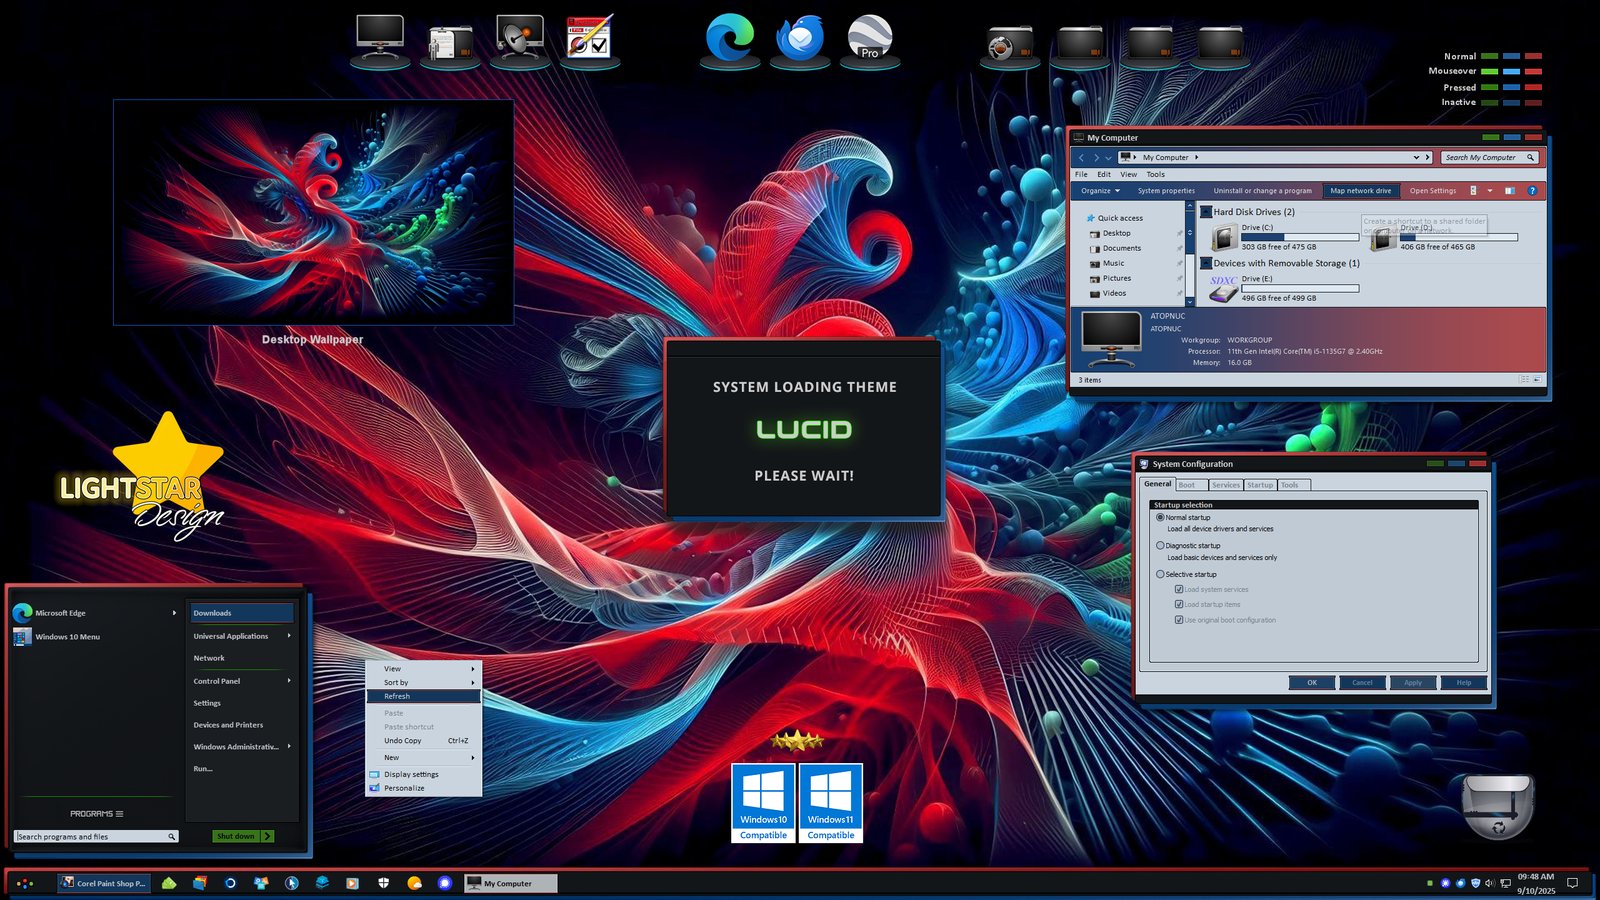Image resolution: width=1600 pixels, height=900 pixels.
Task: Click the Start button on the taskbar
Action: (x=25, y=883)
